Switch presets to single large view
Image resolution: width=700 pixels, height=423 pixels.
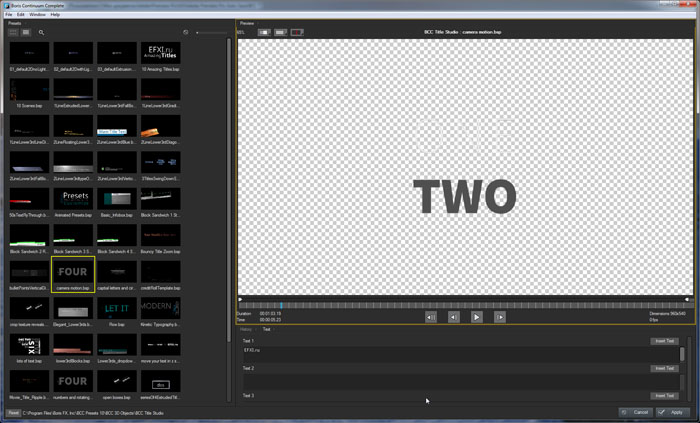(x=26, y=33)
